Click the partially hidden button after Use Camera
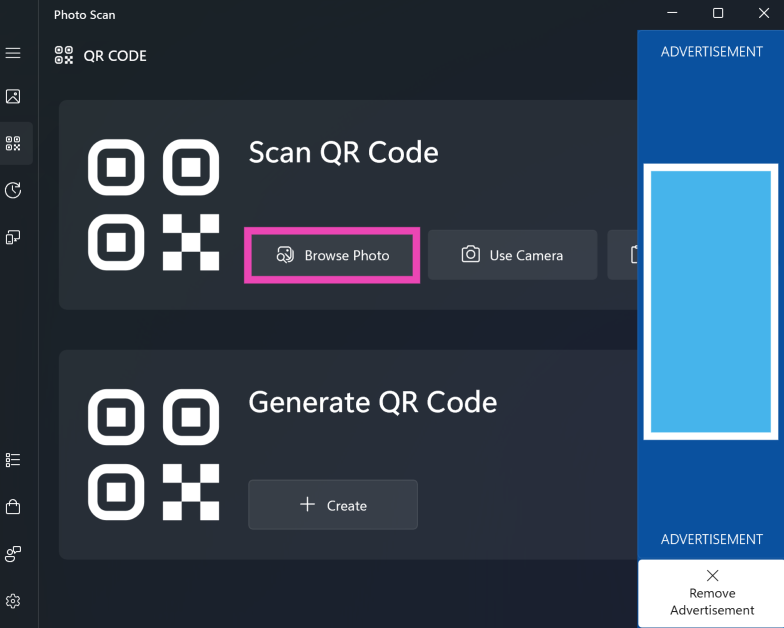 (x=625, y=255)
